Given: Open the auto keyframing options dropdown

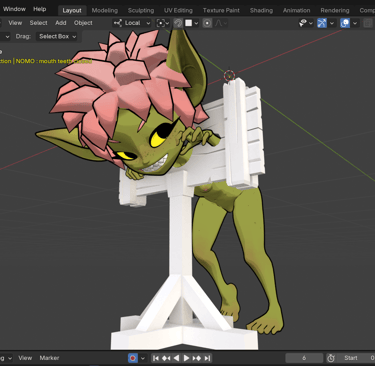Looking at the screenshot, I should (143, 358).
